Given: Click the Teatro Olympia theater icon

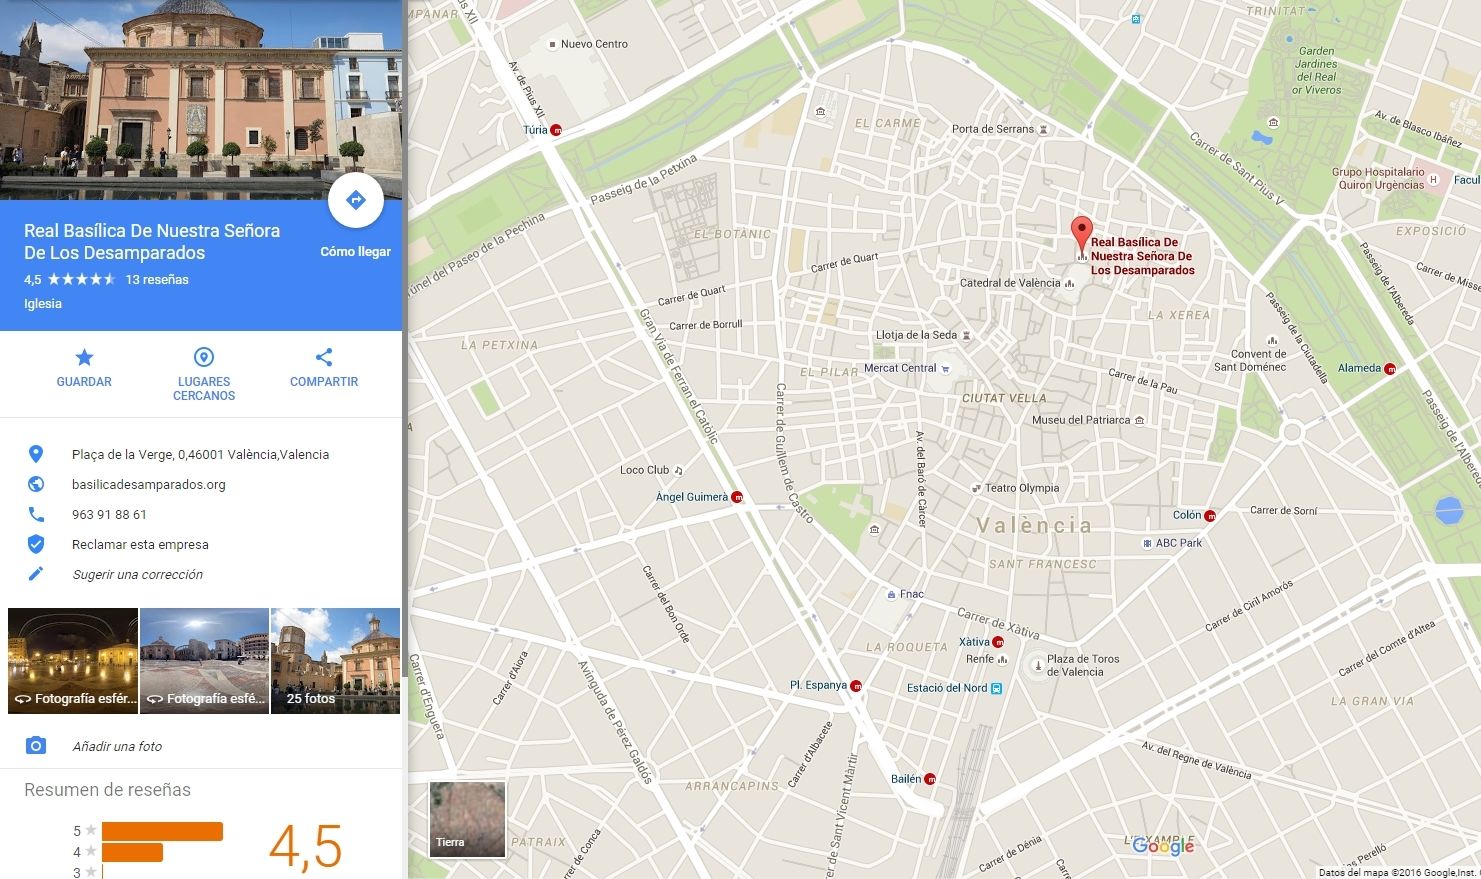Looking at the screenshot, I should pos(976,488).
